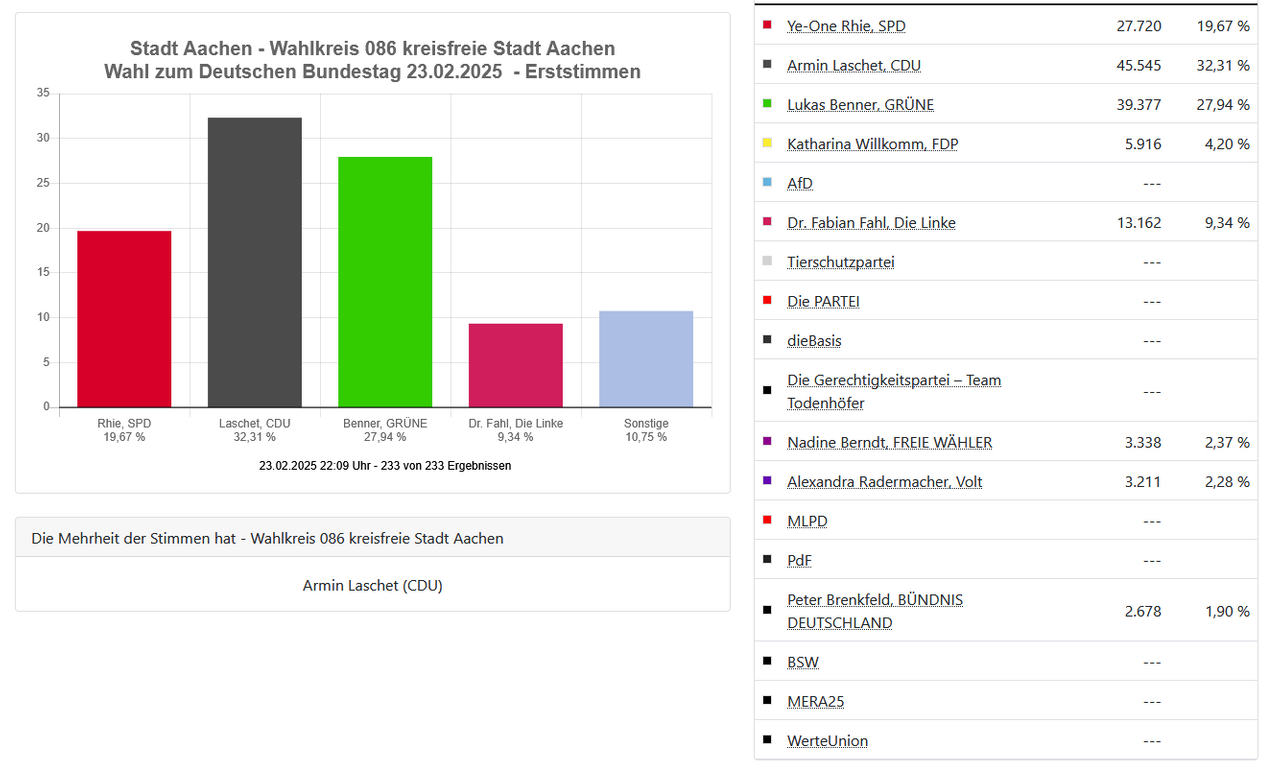The image size is (1280, 782).
Task: Open Armin Laschet, CDU candidate link
Action: [854, 65]
